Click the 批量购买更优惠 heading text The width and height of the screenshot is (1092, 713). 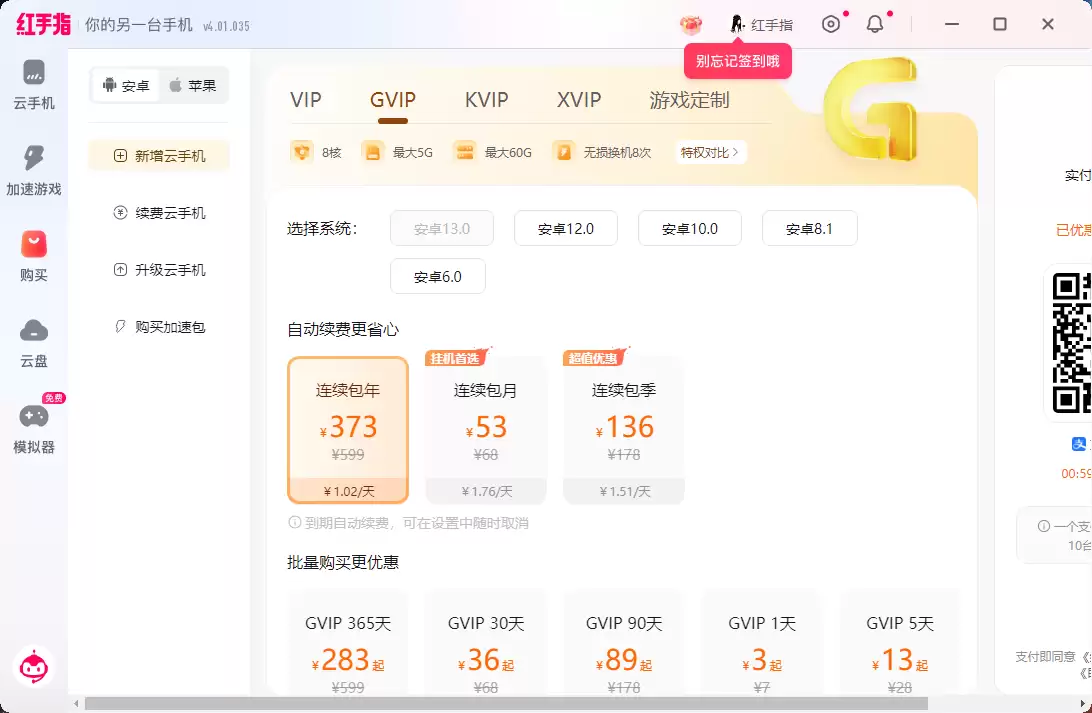point(343,563)
